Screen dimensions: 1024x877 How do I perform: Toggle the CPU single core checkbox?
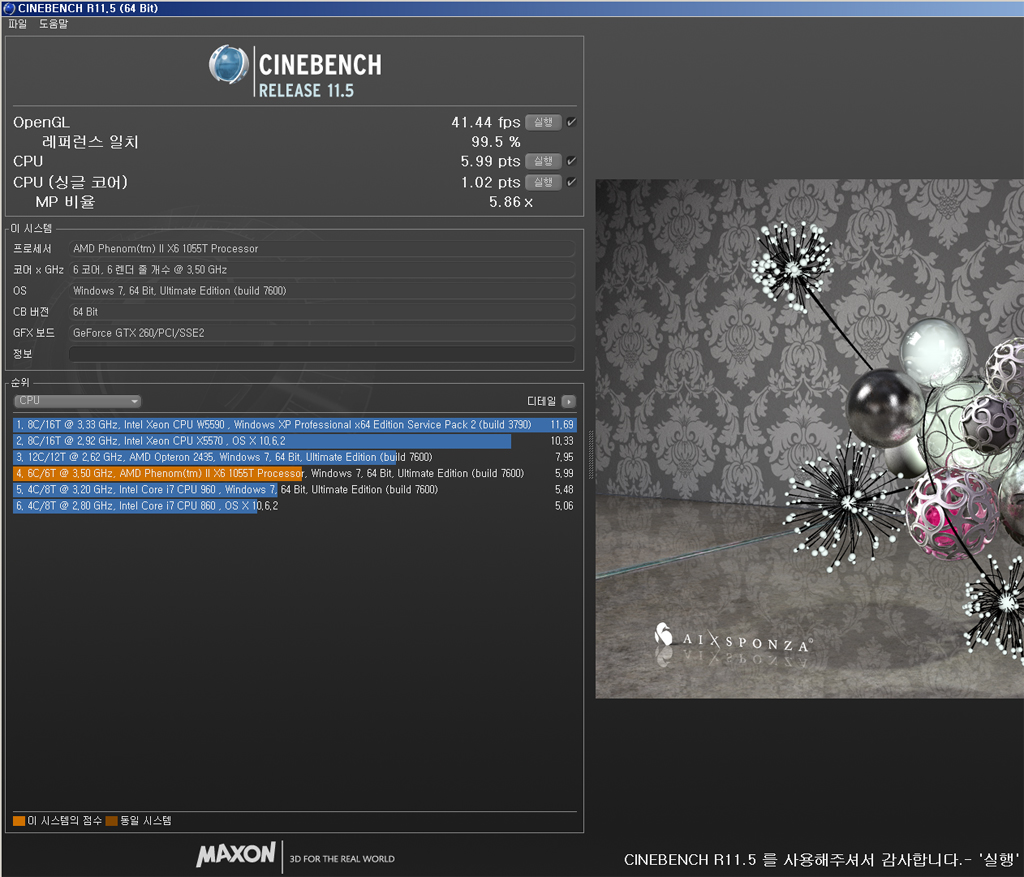coord(571,182)
